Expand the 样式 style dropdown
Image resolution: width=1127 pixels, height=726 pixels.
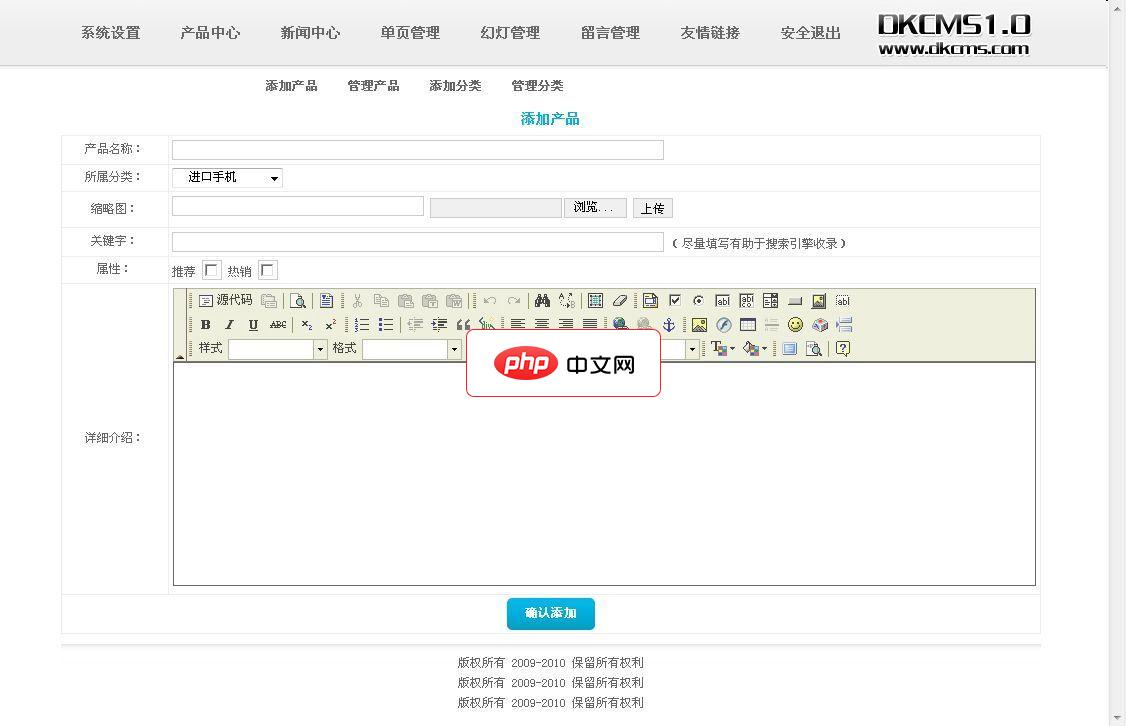coord(320,349)
